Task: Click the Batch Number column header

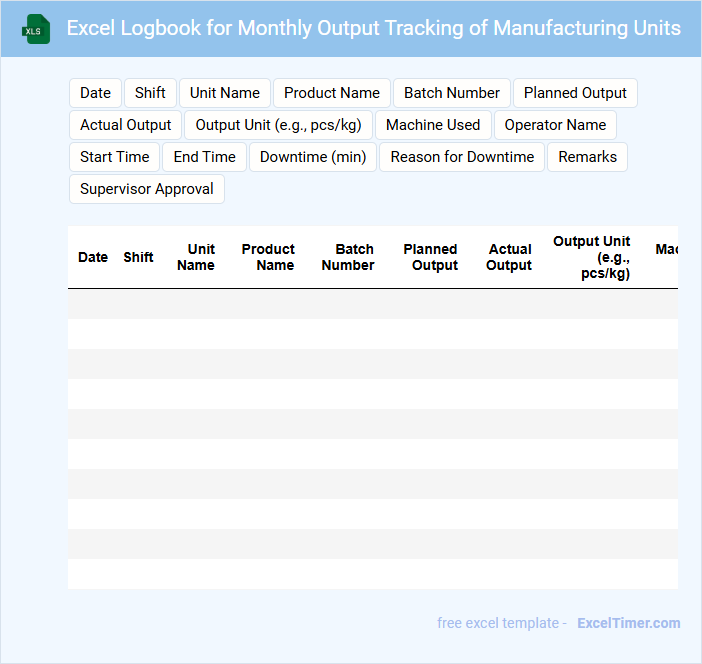Action: point(348,257)
